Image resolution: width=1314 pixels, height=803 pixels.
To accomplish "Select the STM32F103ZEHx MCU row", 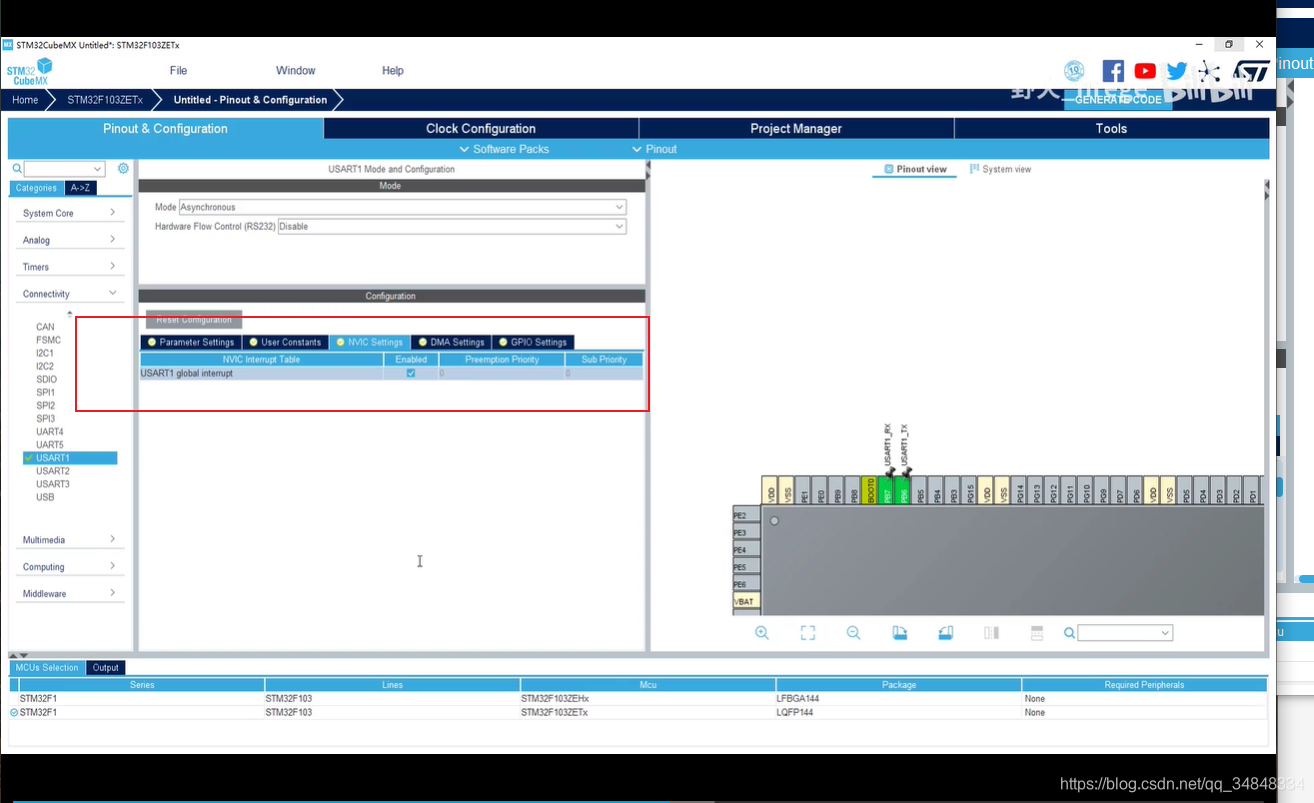I will tap(638, 699).
